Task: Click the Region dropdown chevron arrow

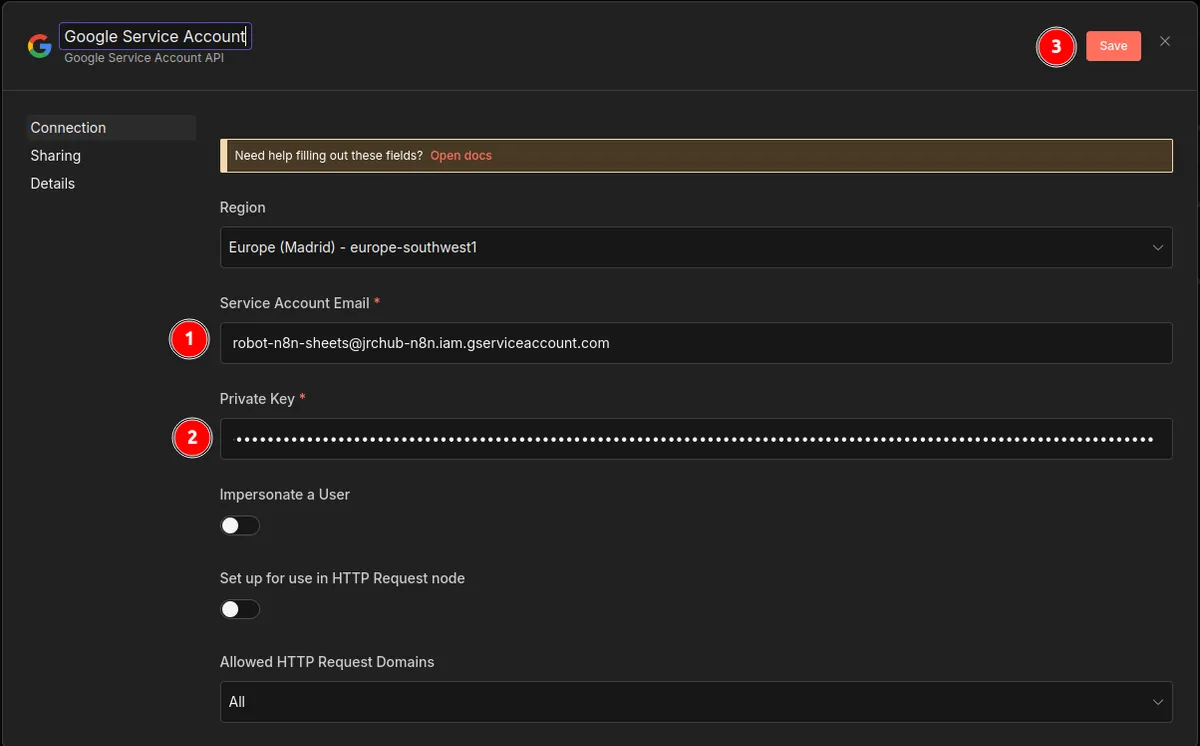Action: pyautogui.click(x=1158, y=247)
